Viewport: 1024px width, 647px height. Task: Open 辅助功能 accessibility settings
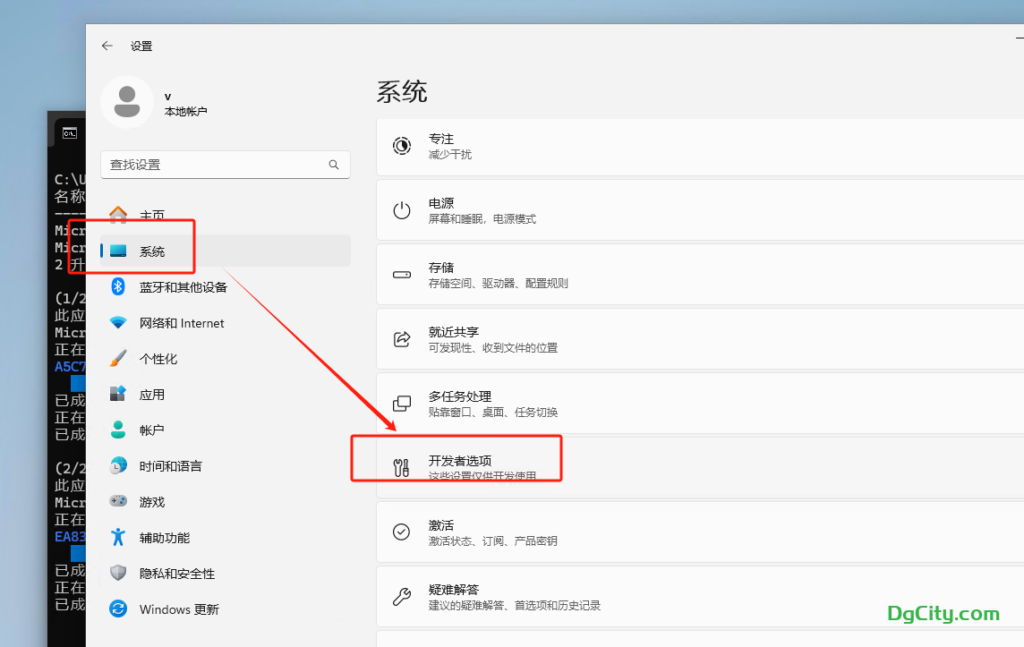(x=164, y=538)
